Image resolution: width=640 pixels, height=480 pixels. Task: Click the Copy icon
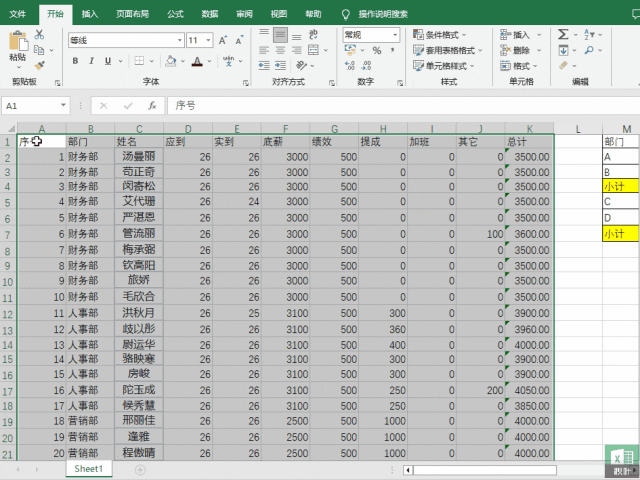click(39, 50)
